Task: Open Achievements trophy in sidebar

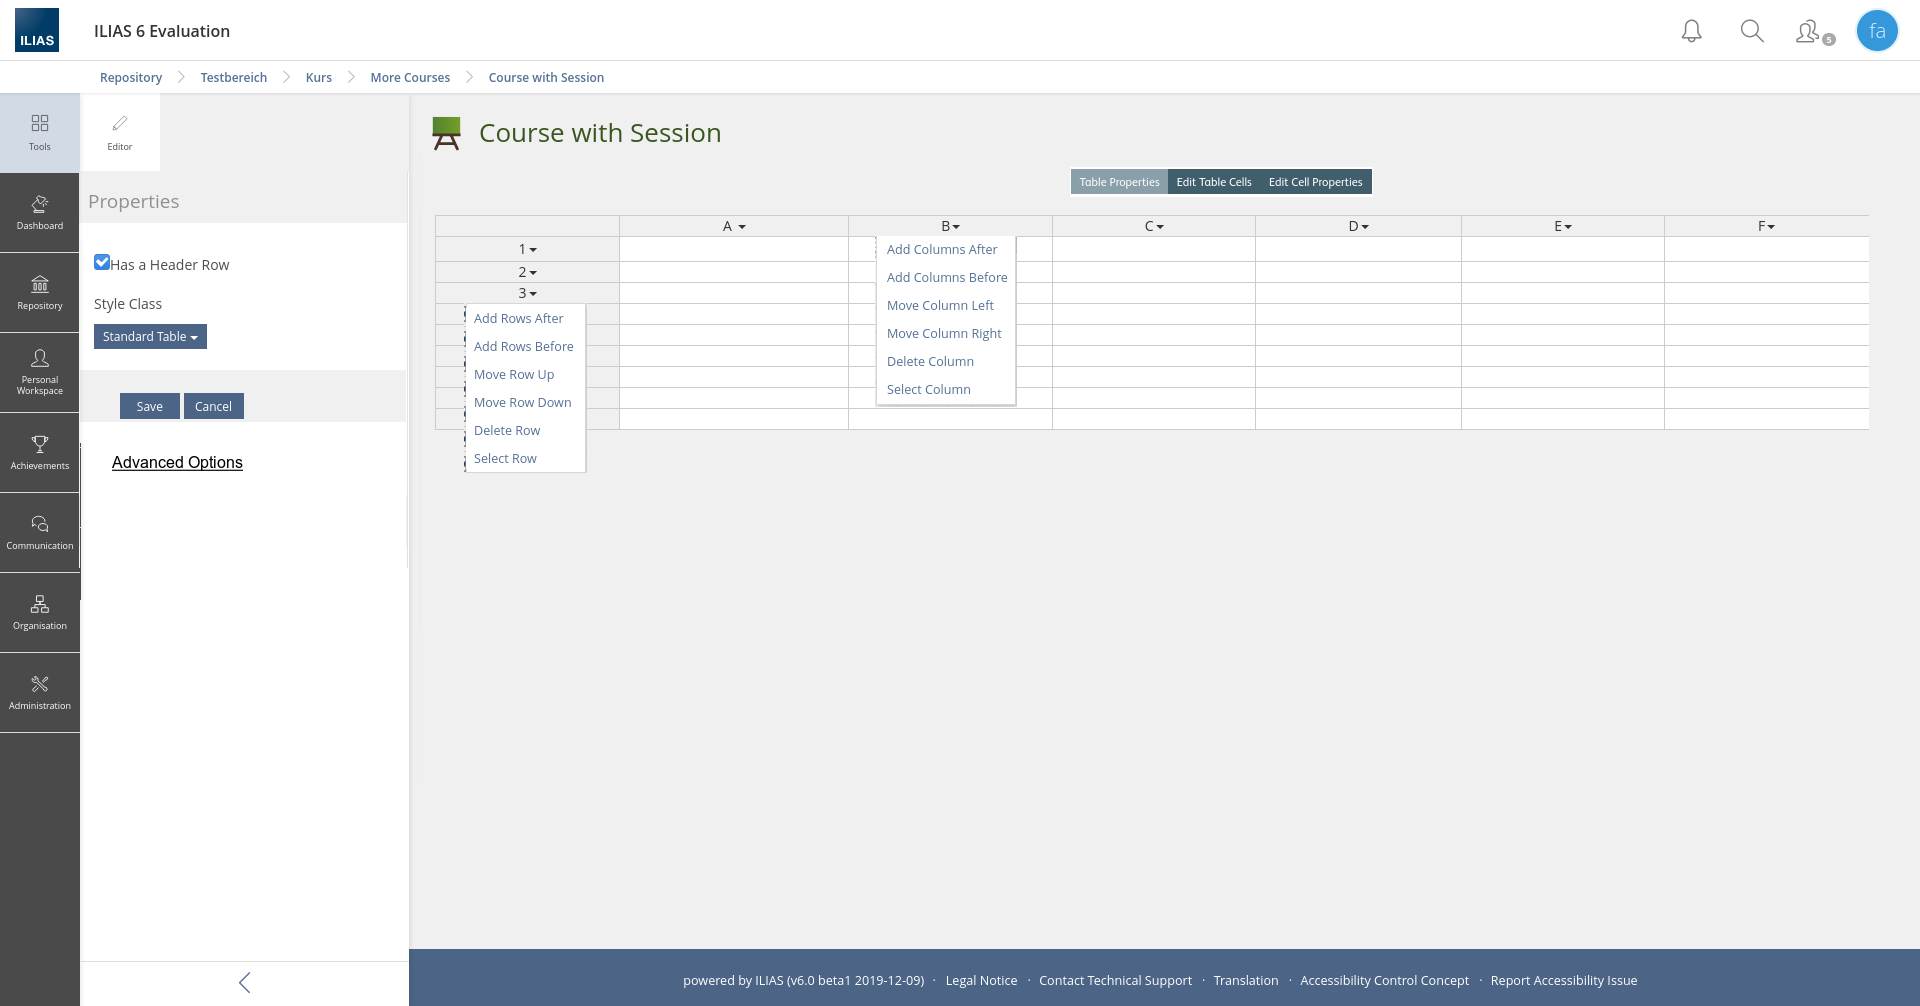Action: click(40, 452)
